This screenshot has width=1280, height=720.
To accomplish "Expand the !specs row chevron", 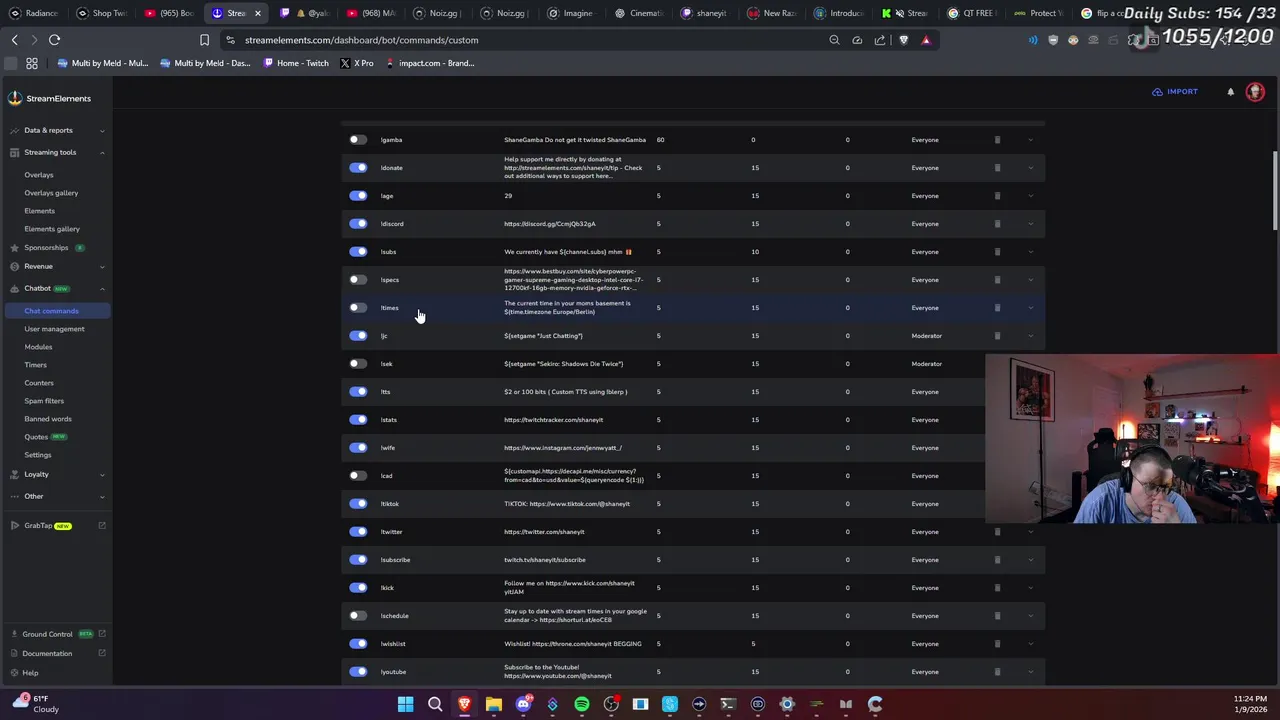I will click(1030, 280).
